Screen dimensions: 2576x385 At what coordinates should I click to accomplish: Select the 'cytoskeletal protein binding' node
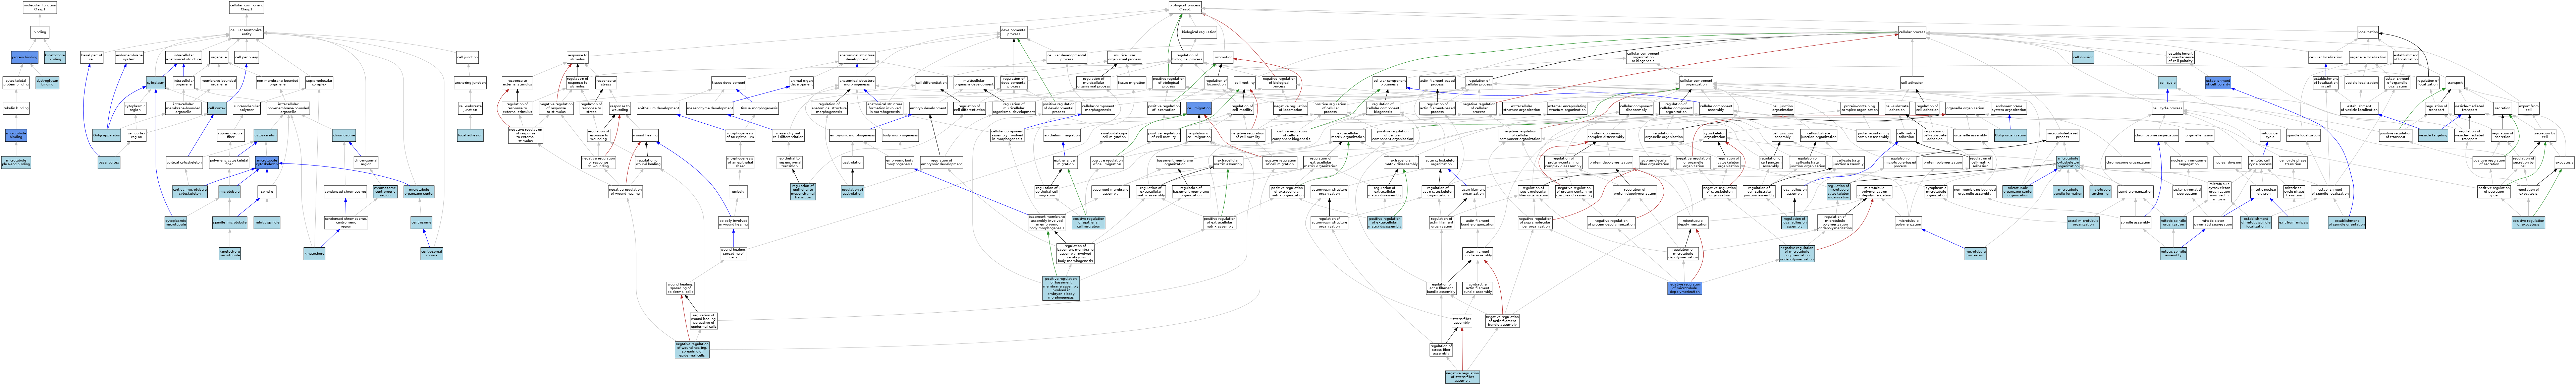pyautogui.click(x=16, y=83)
